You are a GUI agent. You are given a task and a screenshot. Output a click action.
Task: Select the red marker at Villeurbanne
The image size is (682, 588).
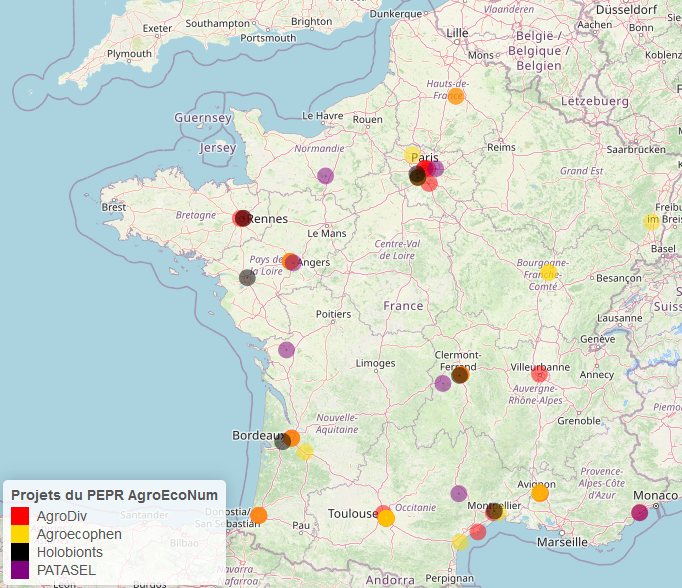pyautogui.click(x=540, y=374)
